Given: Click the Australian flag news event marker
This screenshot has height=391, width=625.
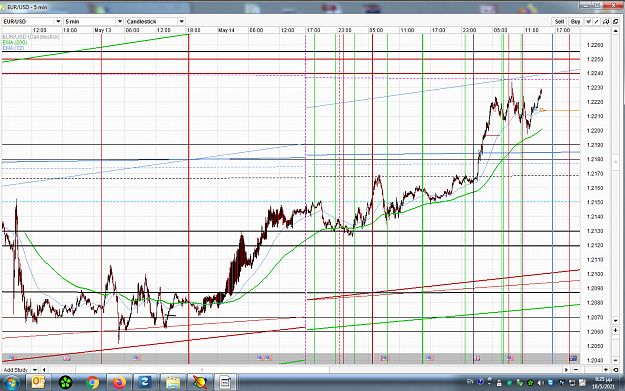Looking at the screenshot, I should pyautogui.click(x=574, y=358).
